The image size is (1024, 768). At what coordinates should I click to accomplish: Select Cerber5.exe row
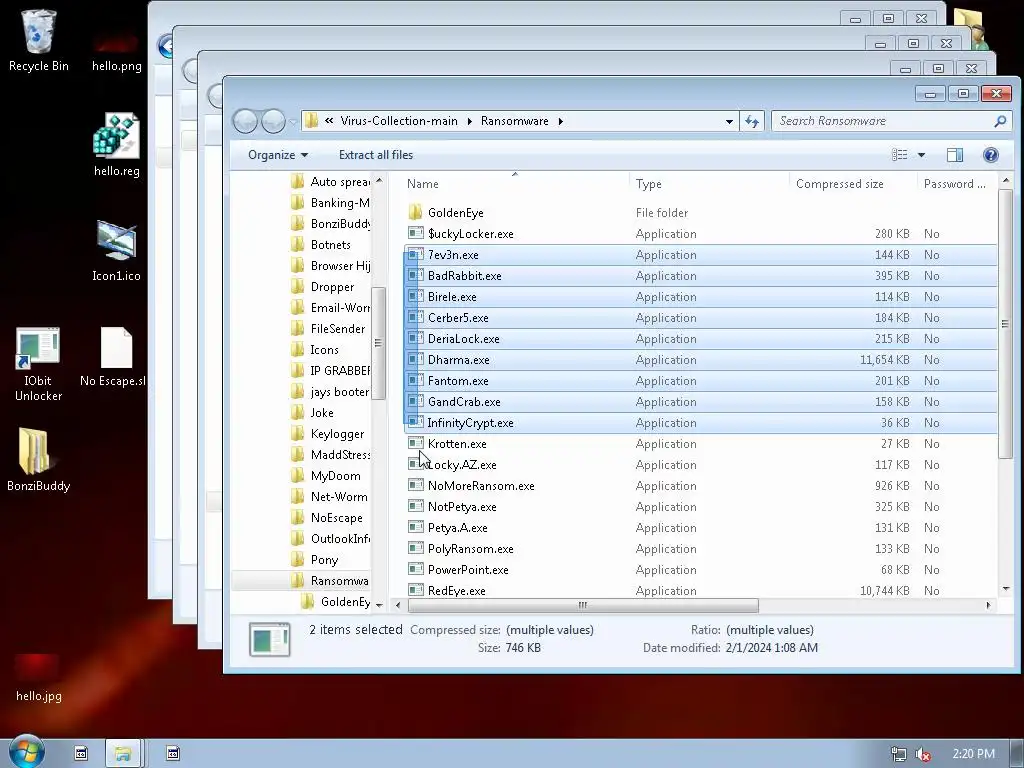pyautogui.click(x=700, y=318)
